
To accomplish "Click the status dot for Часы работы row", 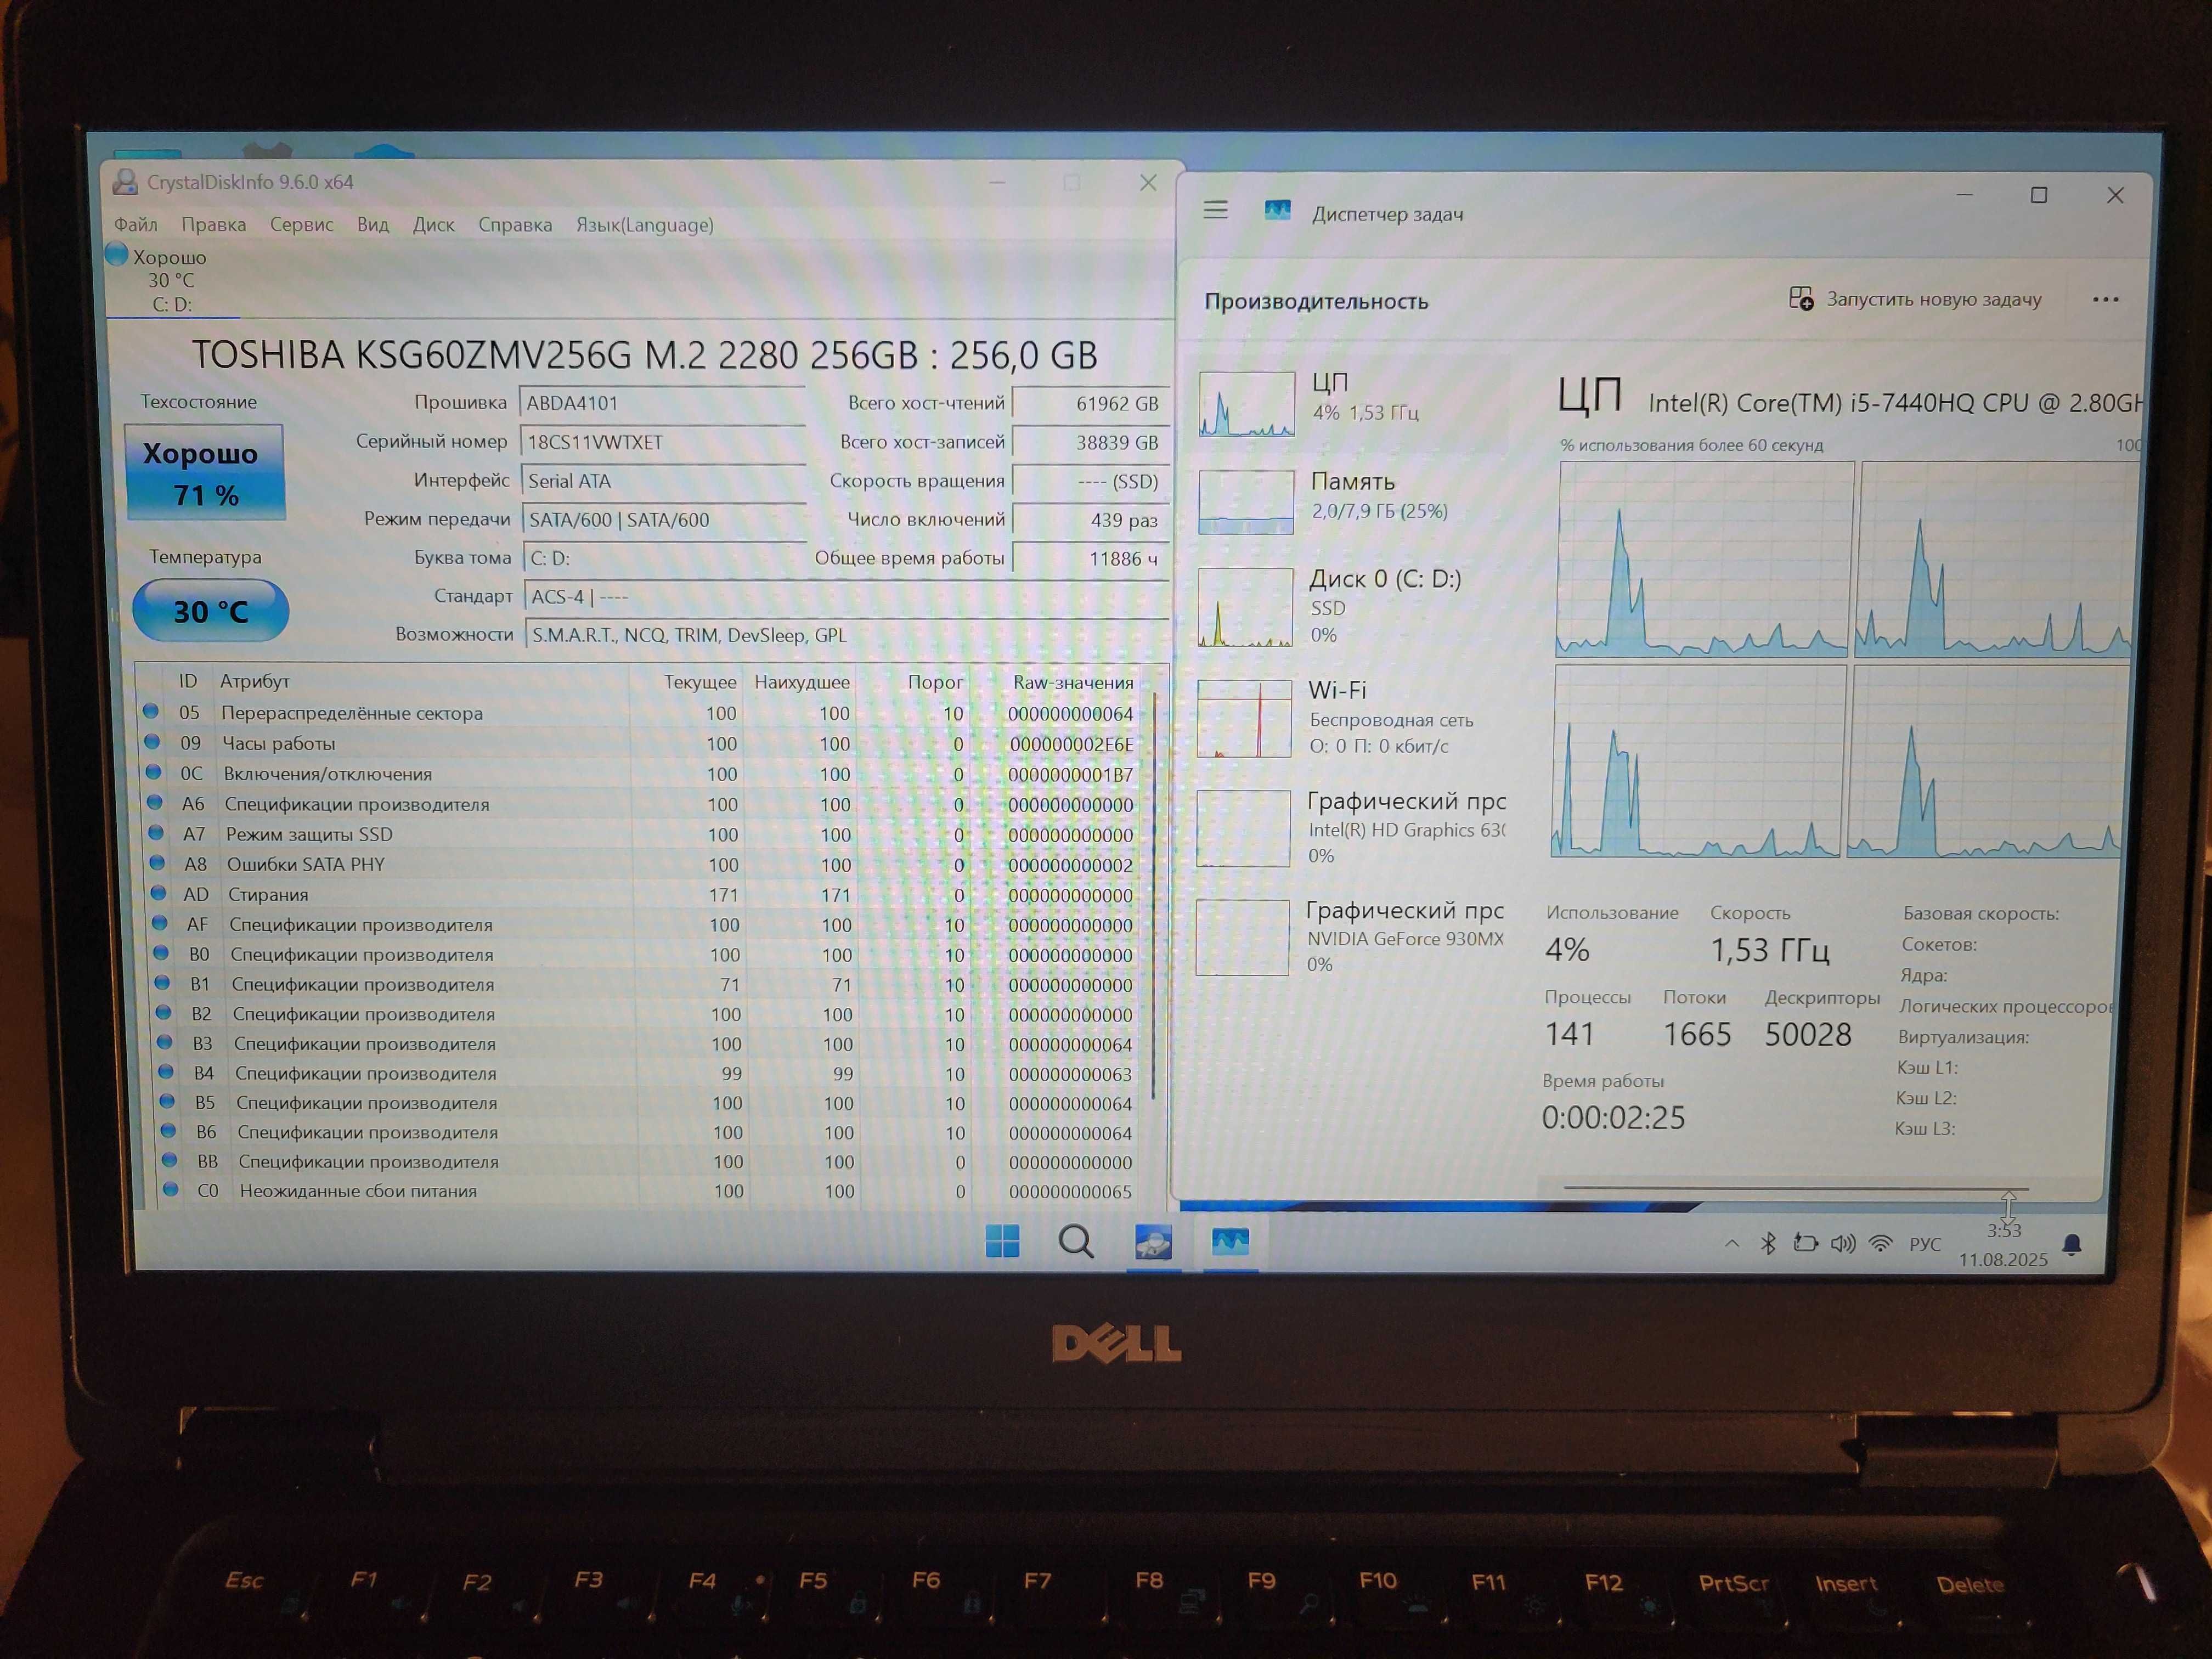I will [152, 742].
